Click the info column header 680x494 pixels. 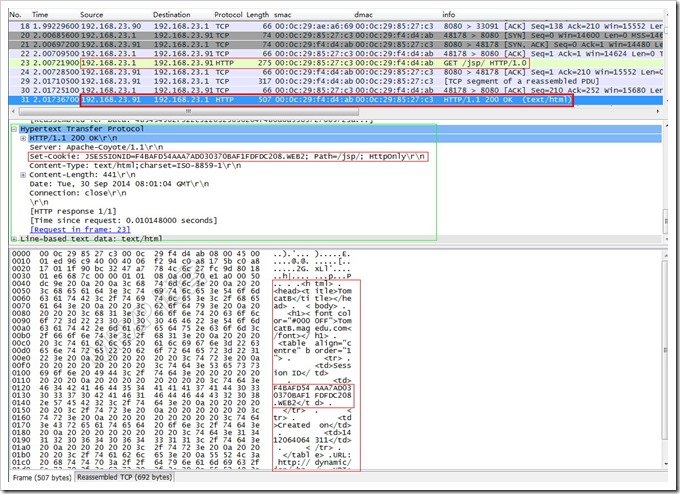click(x=448, y=15)
